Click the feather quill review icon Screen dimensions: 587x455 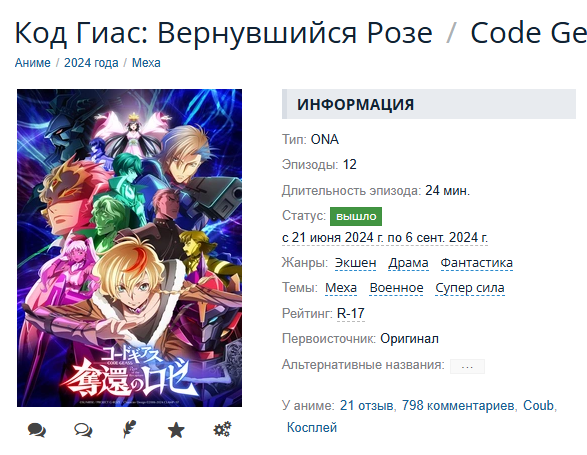point(130,430)
